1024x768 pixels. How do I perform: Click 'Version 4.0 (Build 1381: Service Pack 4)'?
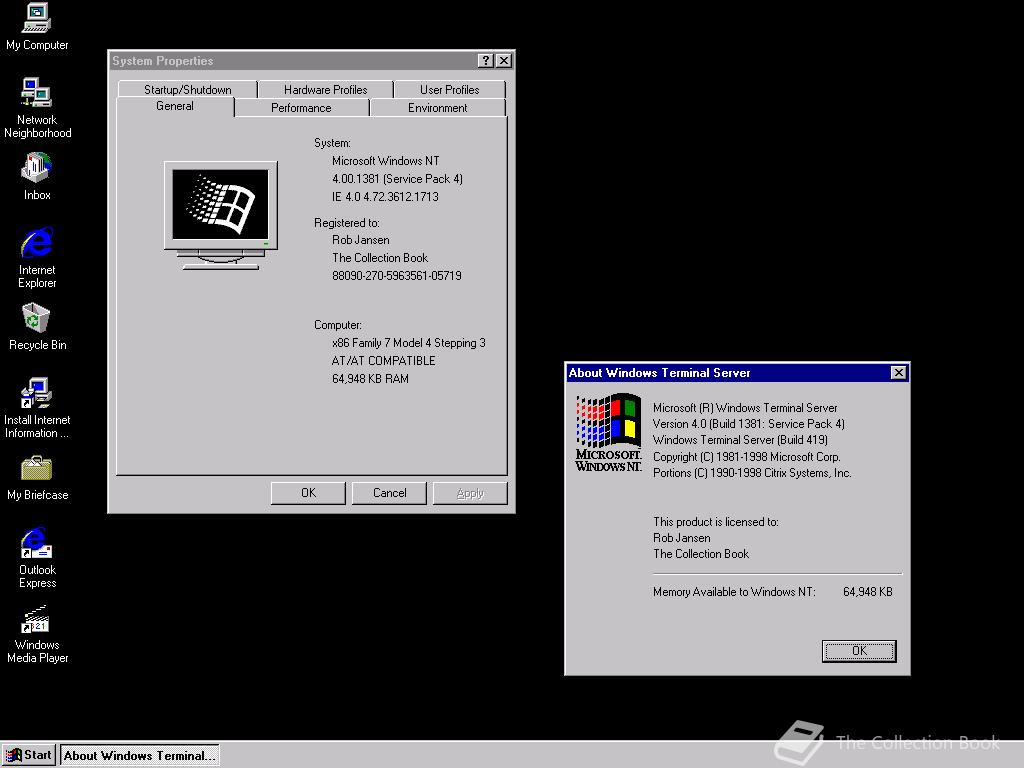pos(748,424)
